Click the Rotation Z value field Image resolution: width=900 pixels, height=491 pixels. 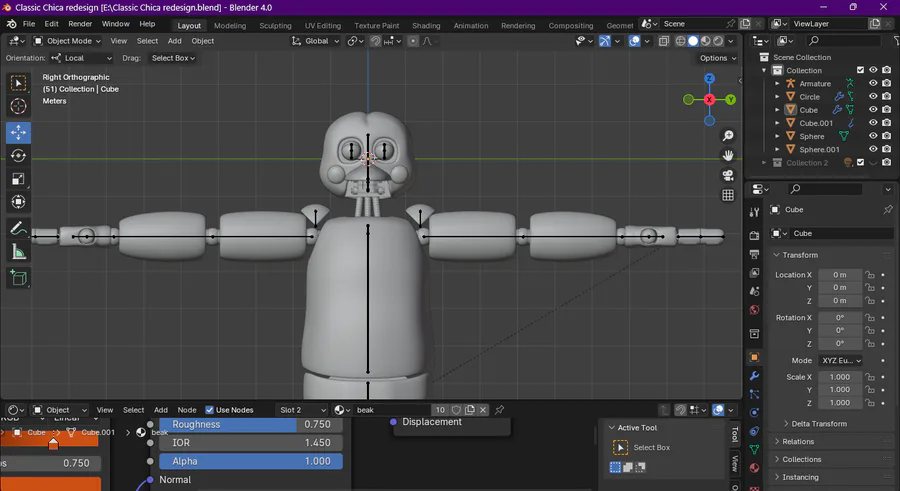pyautogui.click(x=840, y=343)
